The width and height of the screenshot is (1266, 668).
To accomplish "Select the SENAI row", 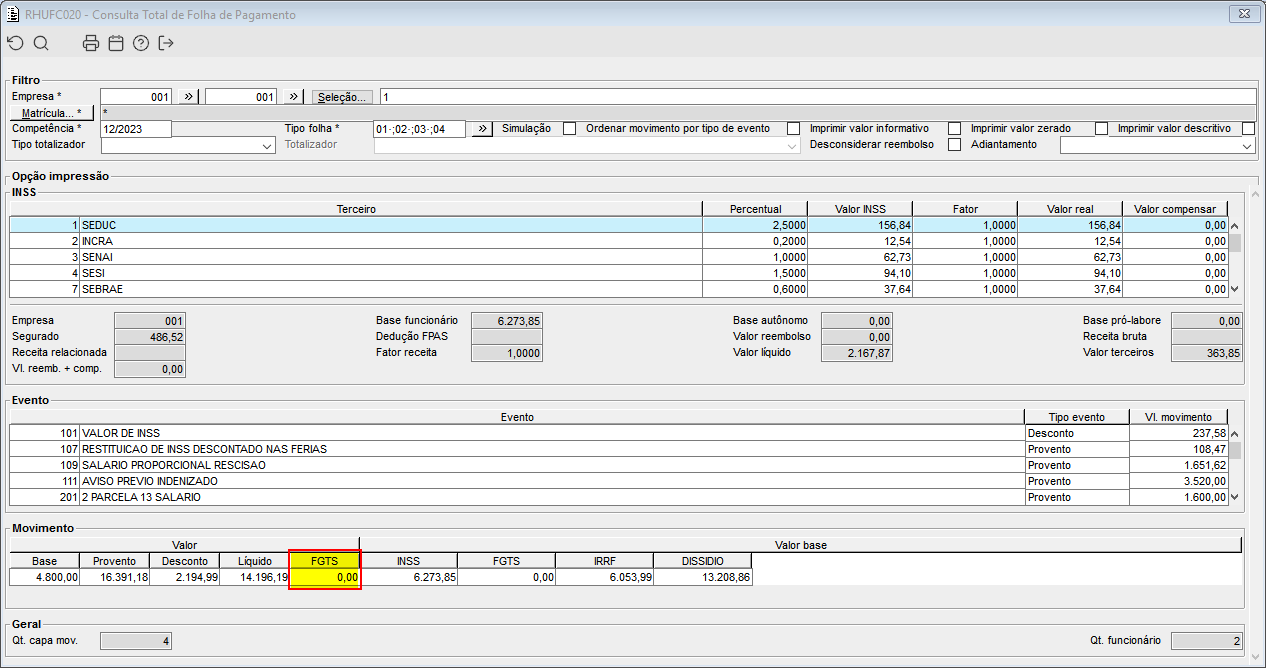I will click(619, 257).
